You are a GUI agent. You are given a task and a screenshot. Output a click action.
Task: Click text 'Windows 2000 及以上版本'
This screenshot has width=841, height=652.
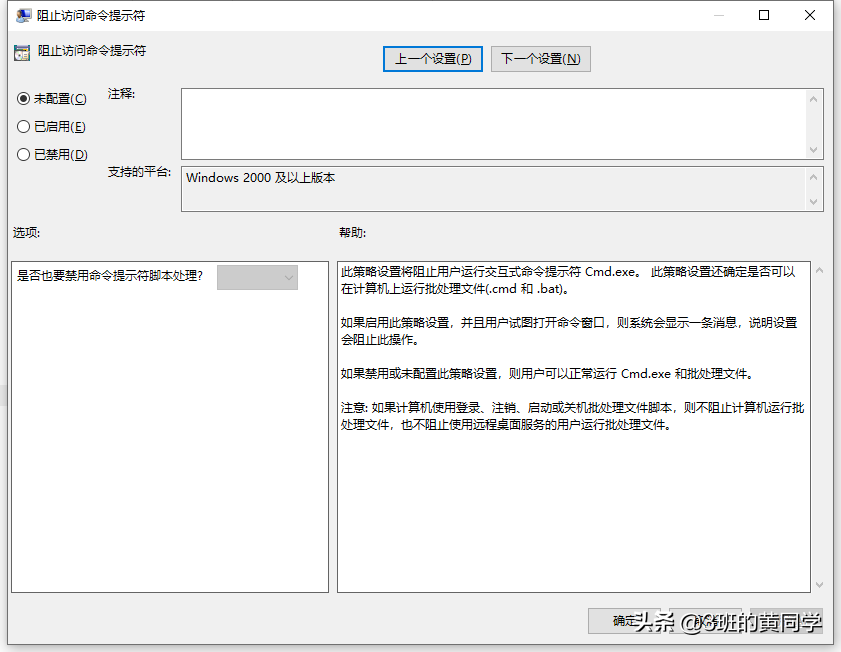[x=261, y=177]
